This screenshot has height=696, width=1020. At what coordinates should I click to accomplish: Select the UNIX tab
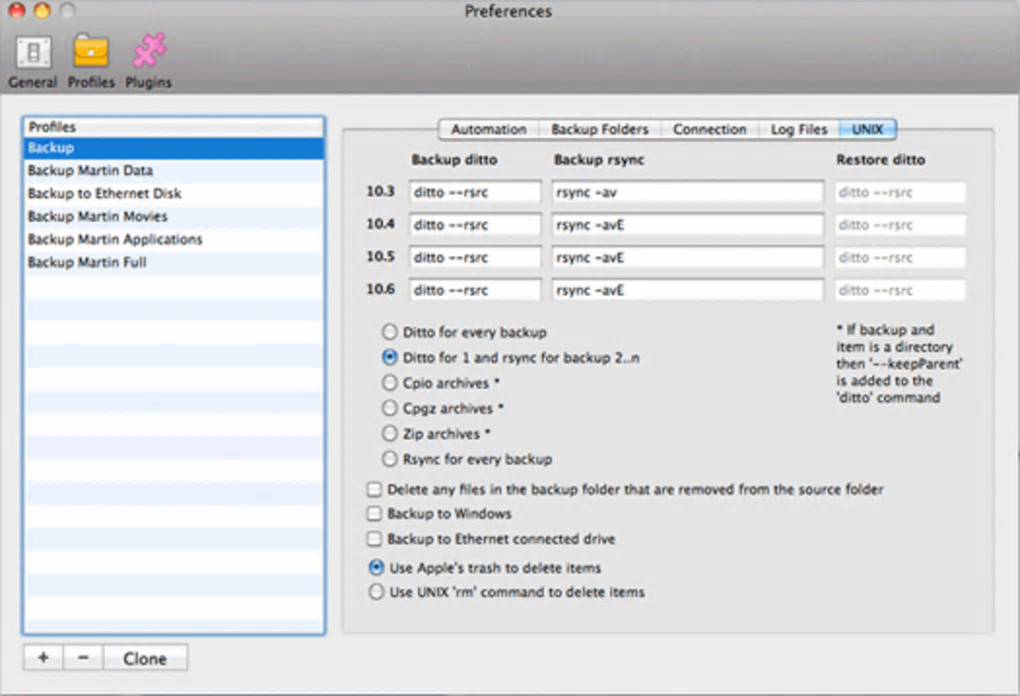click(x=868, y=129)
